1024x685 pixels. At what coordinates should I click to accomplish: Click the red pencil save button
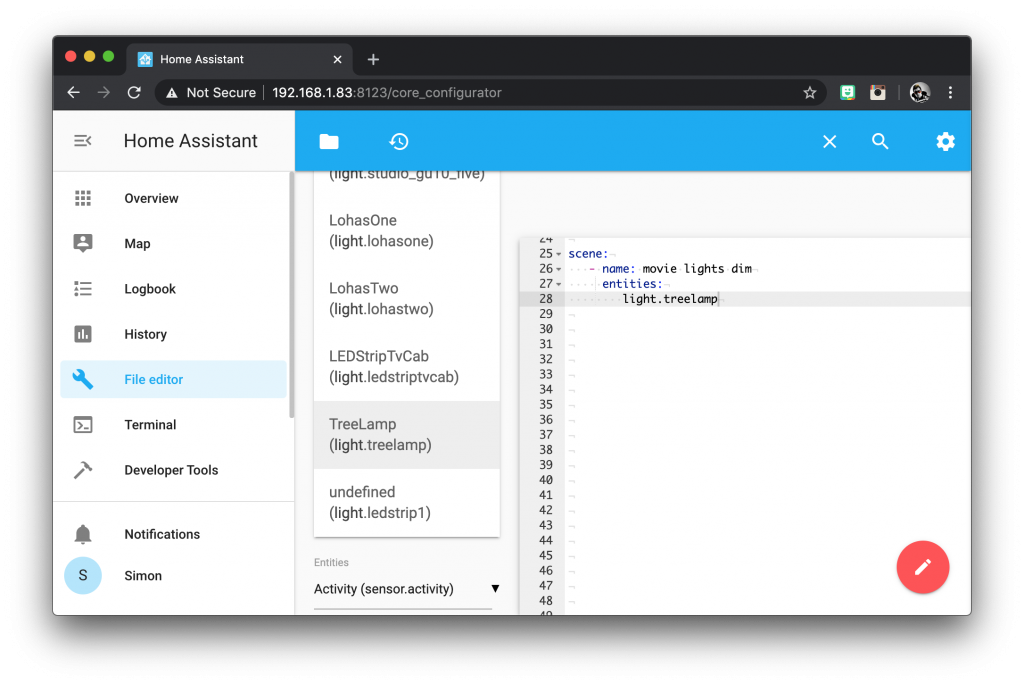[x=922, y=567]
